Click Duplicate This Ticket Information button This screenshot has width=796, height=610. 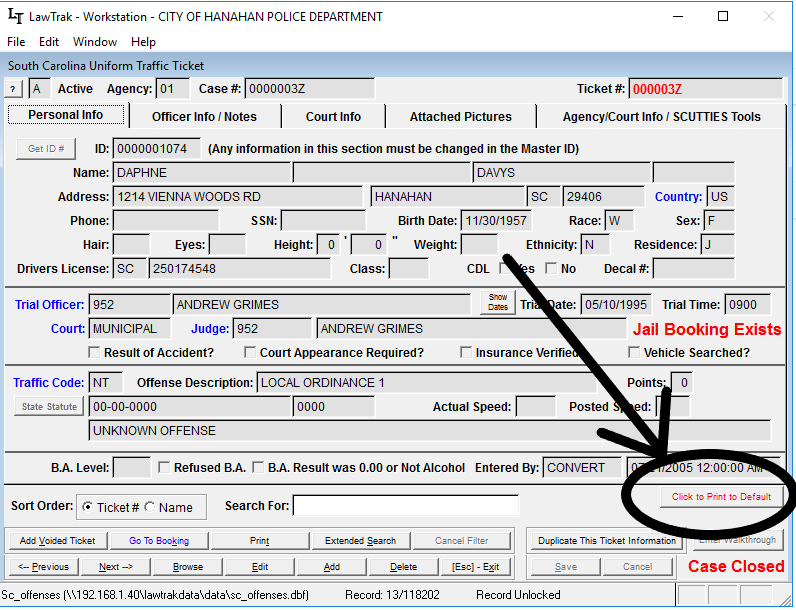click(x=607, y=540)
